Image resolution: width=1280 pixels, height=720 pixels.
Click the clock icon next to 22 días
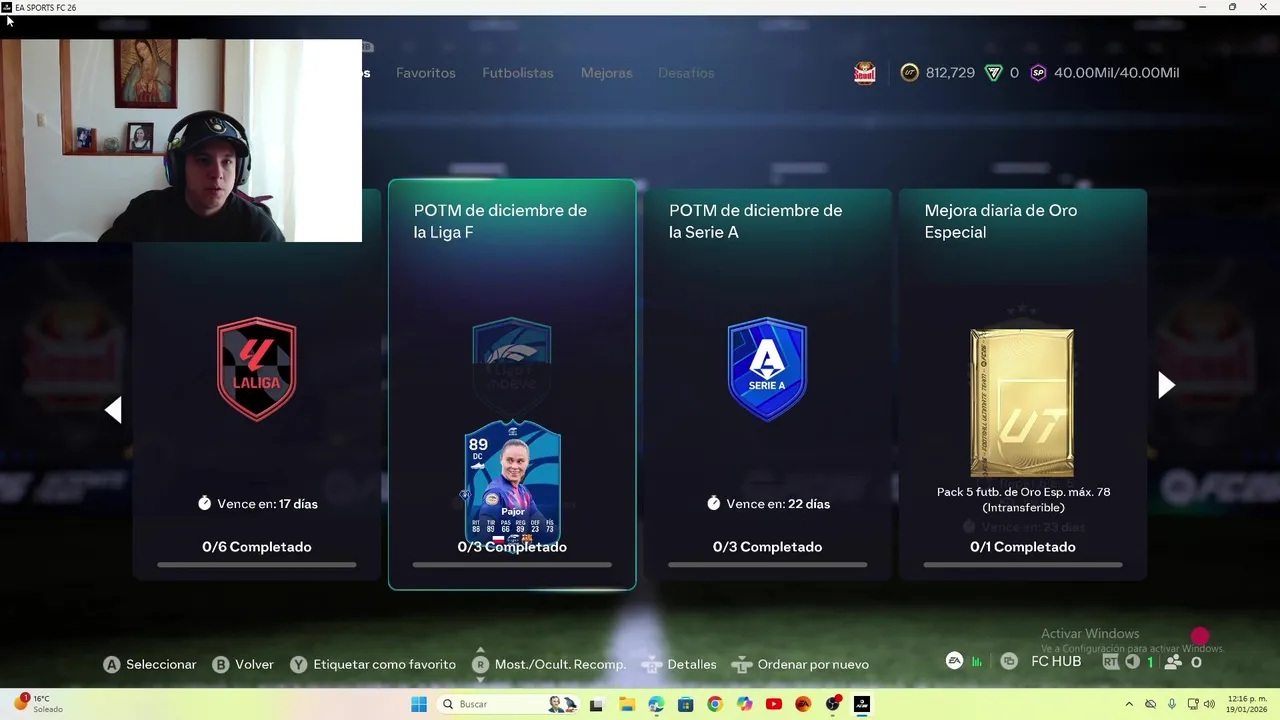(714, 504)
